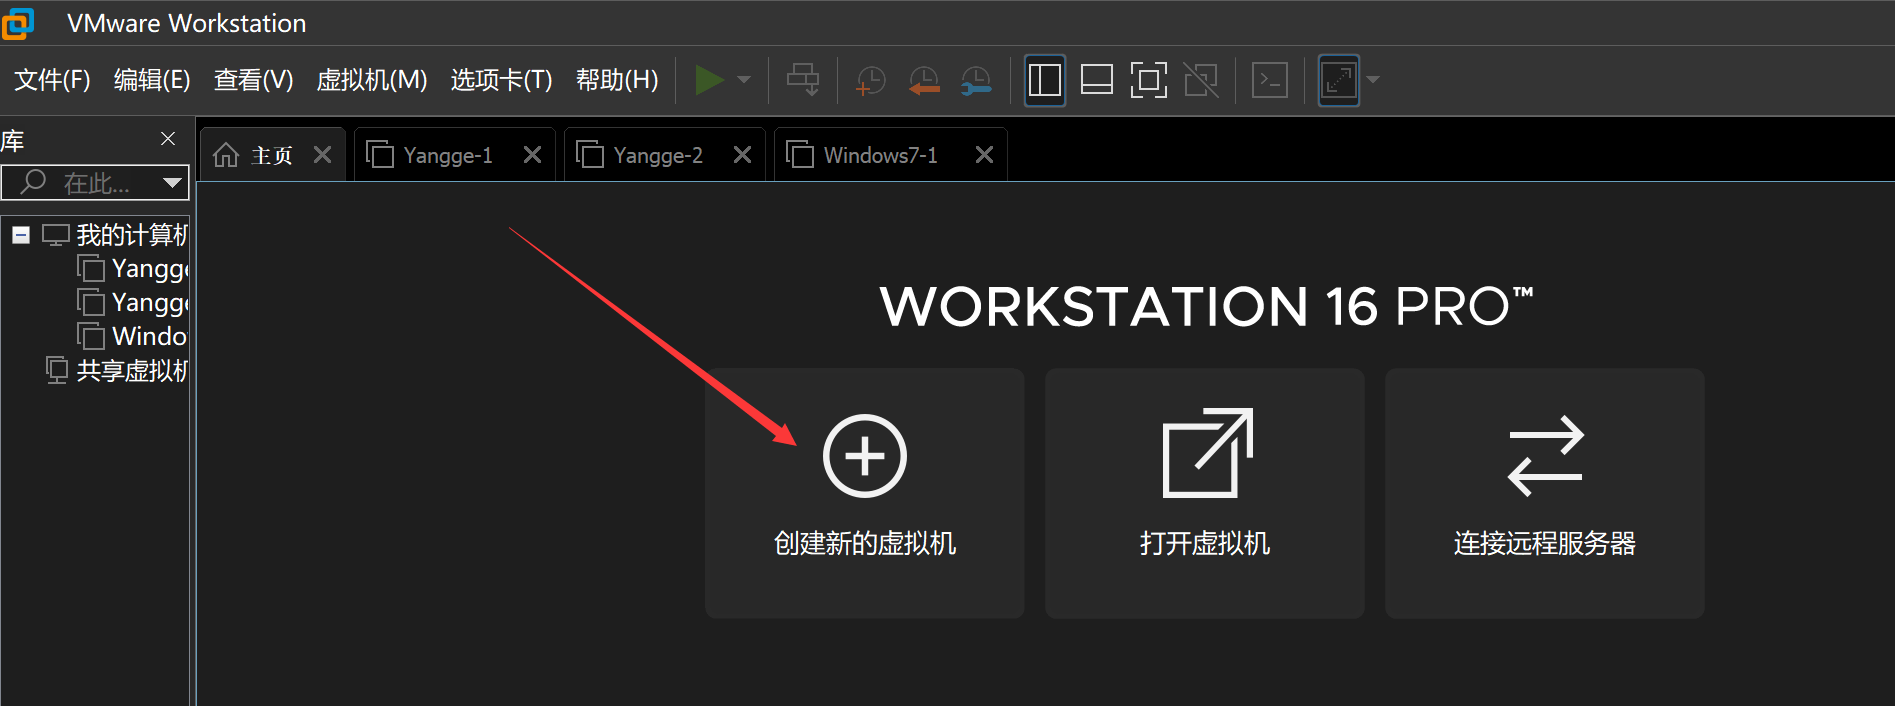
Task: Click the 打开虚拟机 label
Action: (x=1205, y=543)
